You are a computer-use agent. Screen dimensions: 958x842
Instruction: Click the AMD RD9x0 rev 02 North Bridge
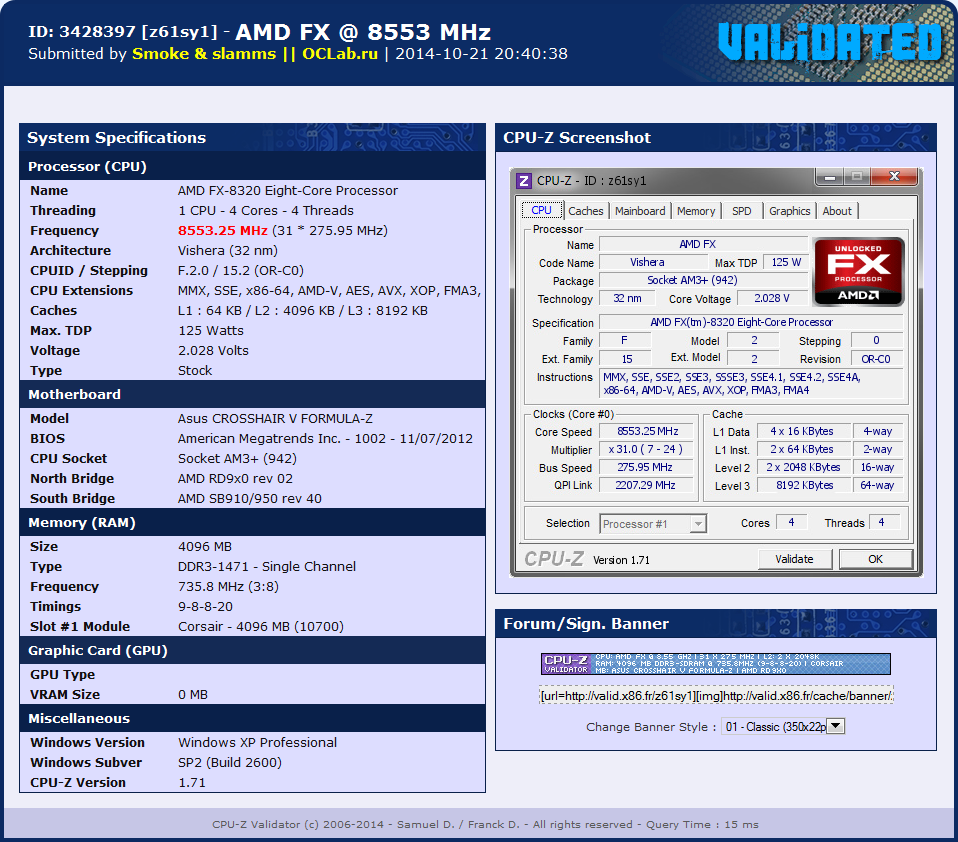[235, 478]
